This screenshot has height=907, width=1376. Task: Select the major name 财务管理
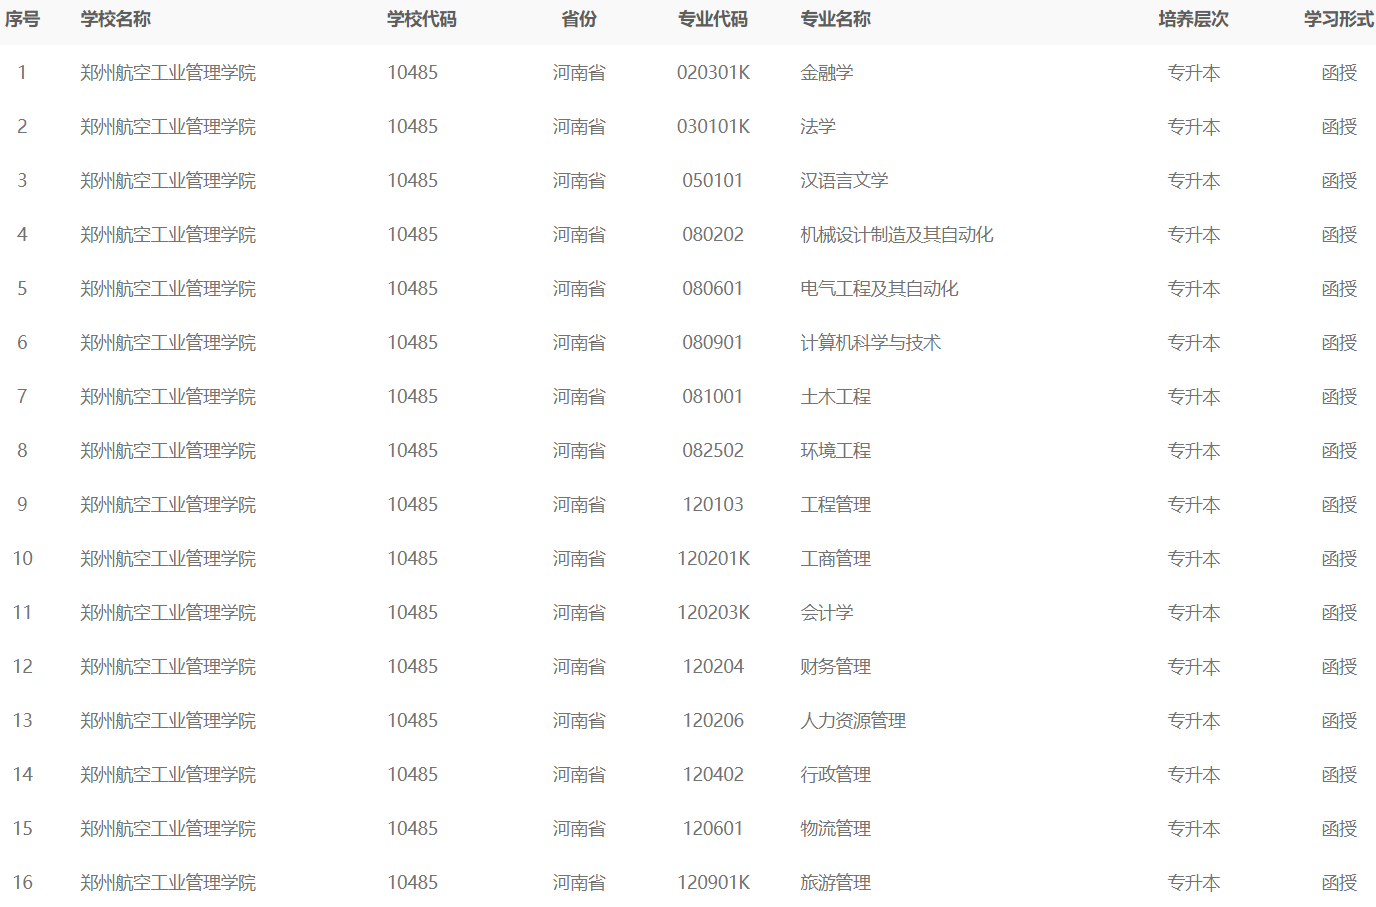point(836,667)
